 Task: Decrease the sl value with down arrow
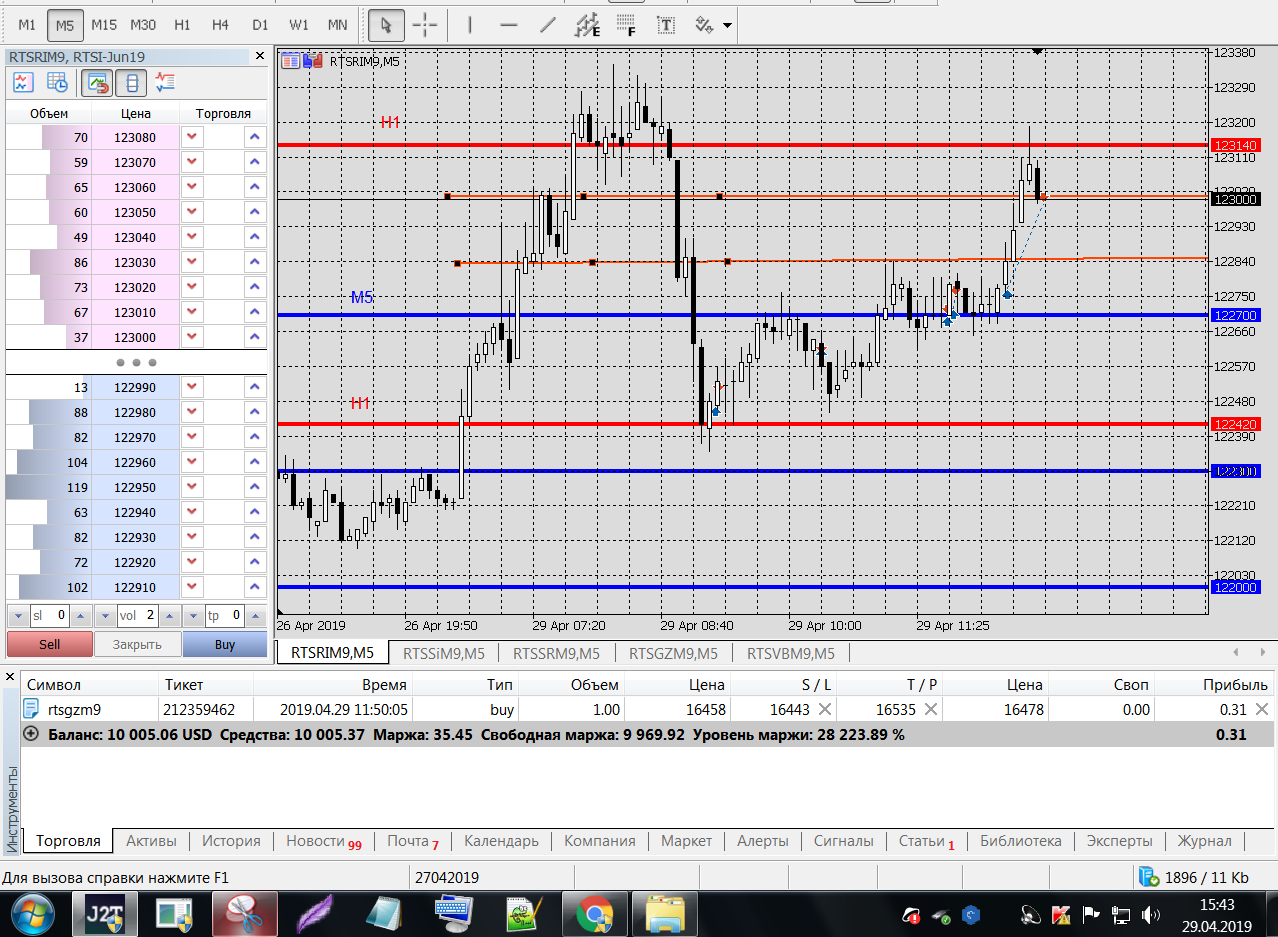click(x=16, y=616)
